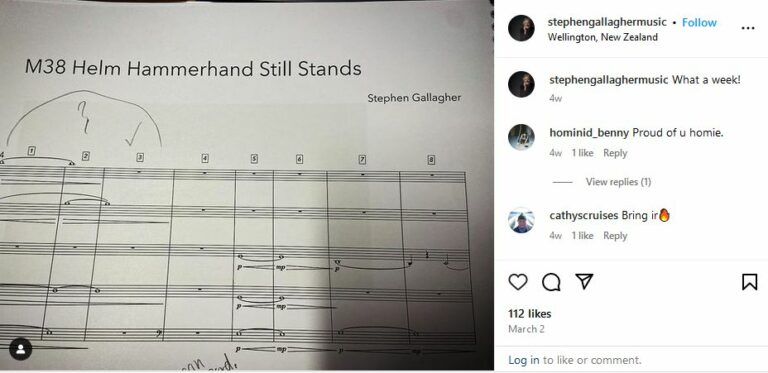Screen dimensions: 768x373
Task: Open Wellington, New Zealand location
Action: click(602, 37)
